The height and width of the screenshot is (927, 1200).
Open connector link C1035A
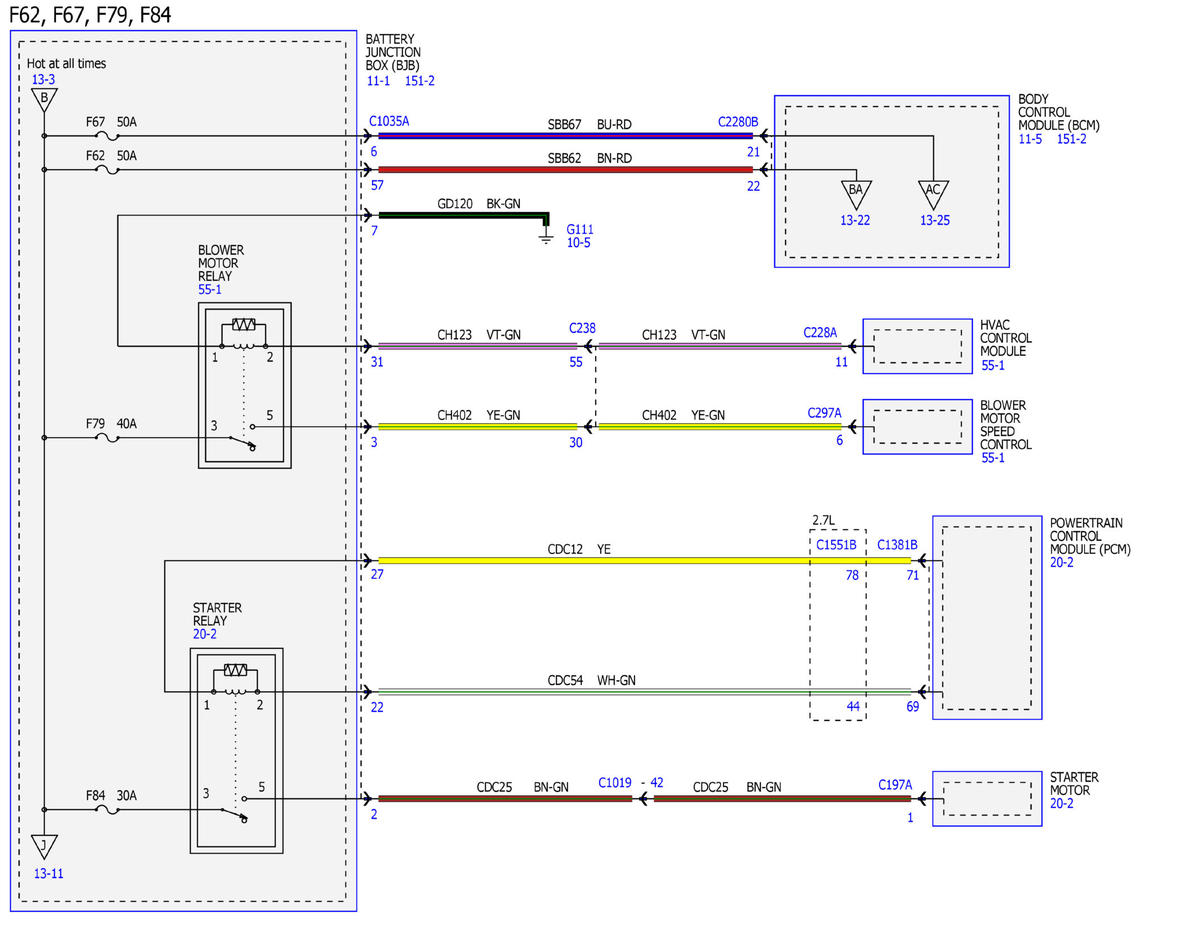click(x=389, y=121)
